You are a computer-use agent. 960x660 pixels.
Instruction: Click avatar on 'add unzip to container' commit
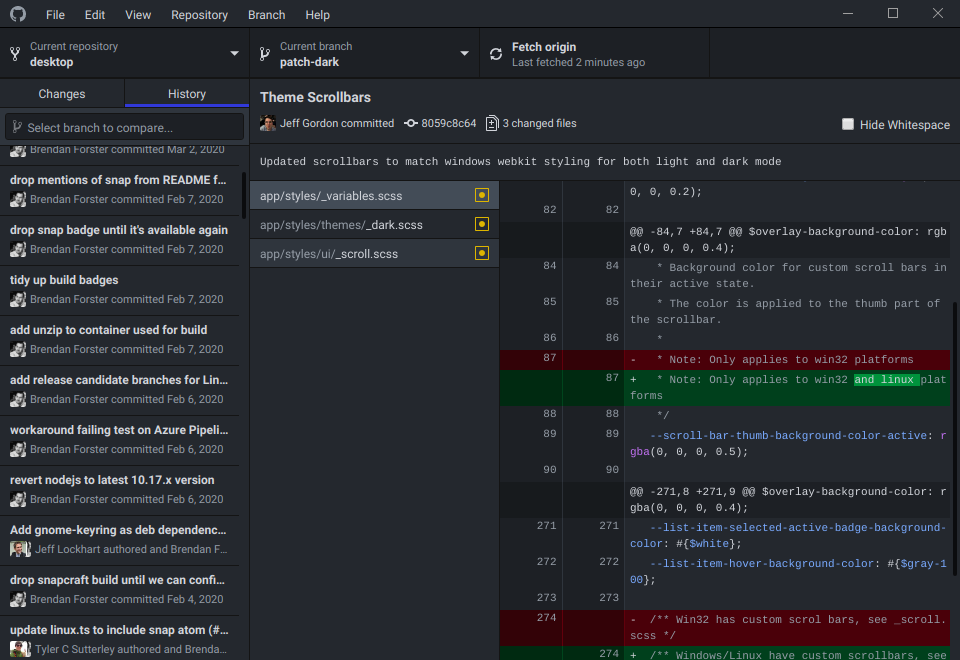(x=18, y=349)
